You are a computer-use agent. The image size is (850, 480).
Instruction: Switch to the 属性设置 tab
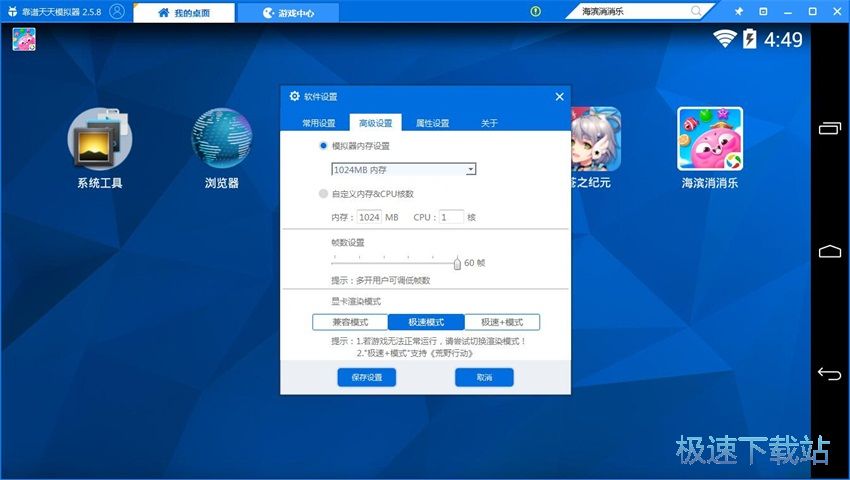[432, 123]
